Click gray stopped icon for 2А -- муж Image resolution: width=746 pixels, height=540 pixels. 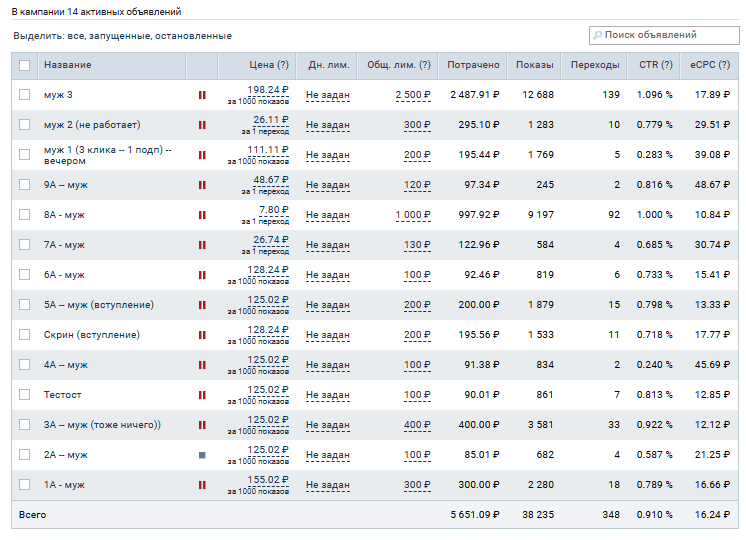coord(202,455)
